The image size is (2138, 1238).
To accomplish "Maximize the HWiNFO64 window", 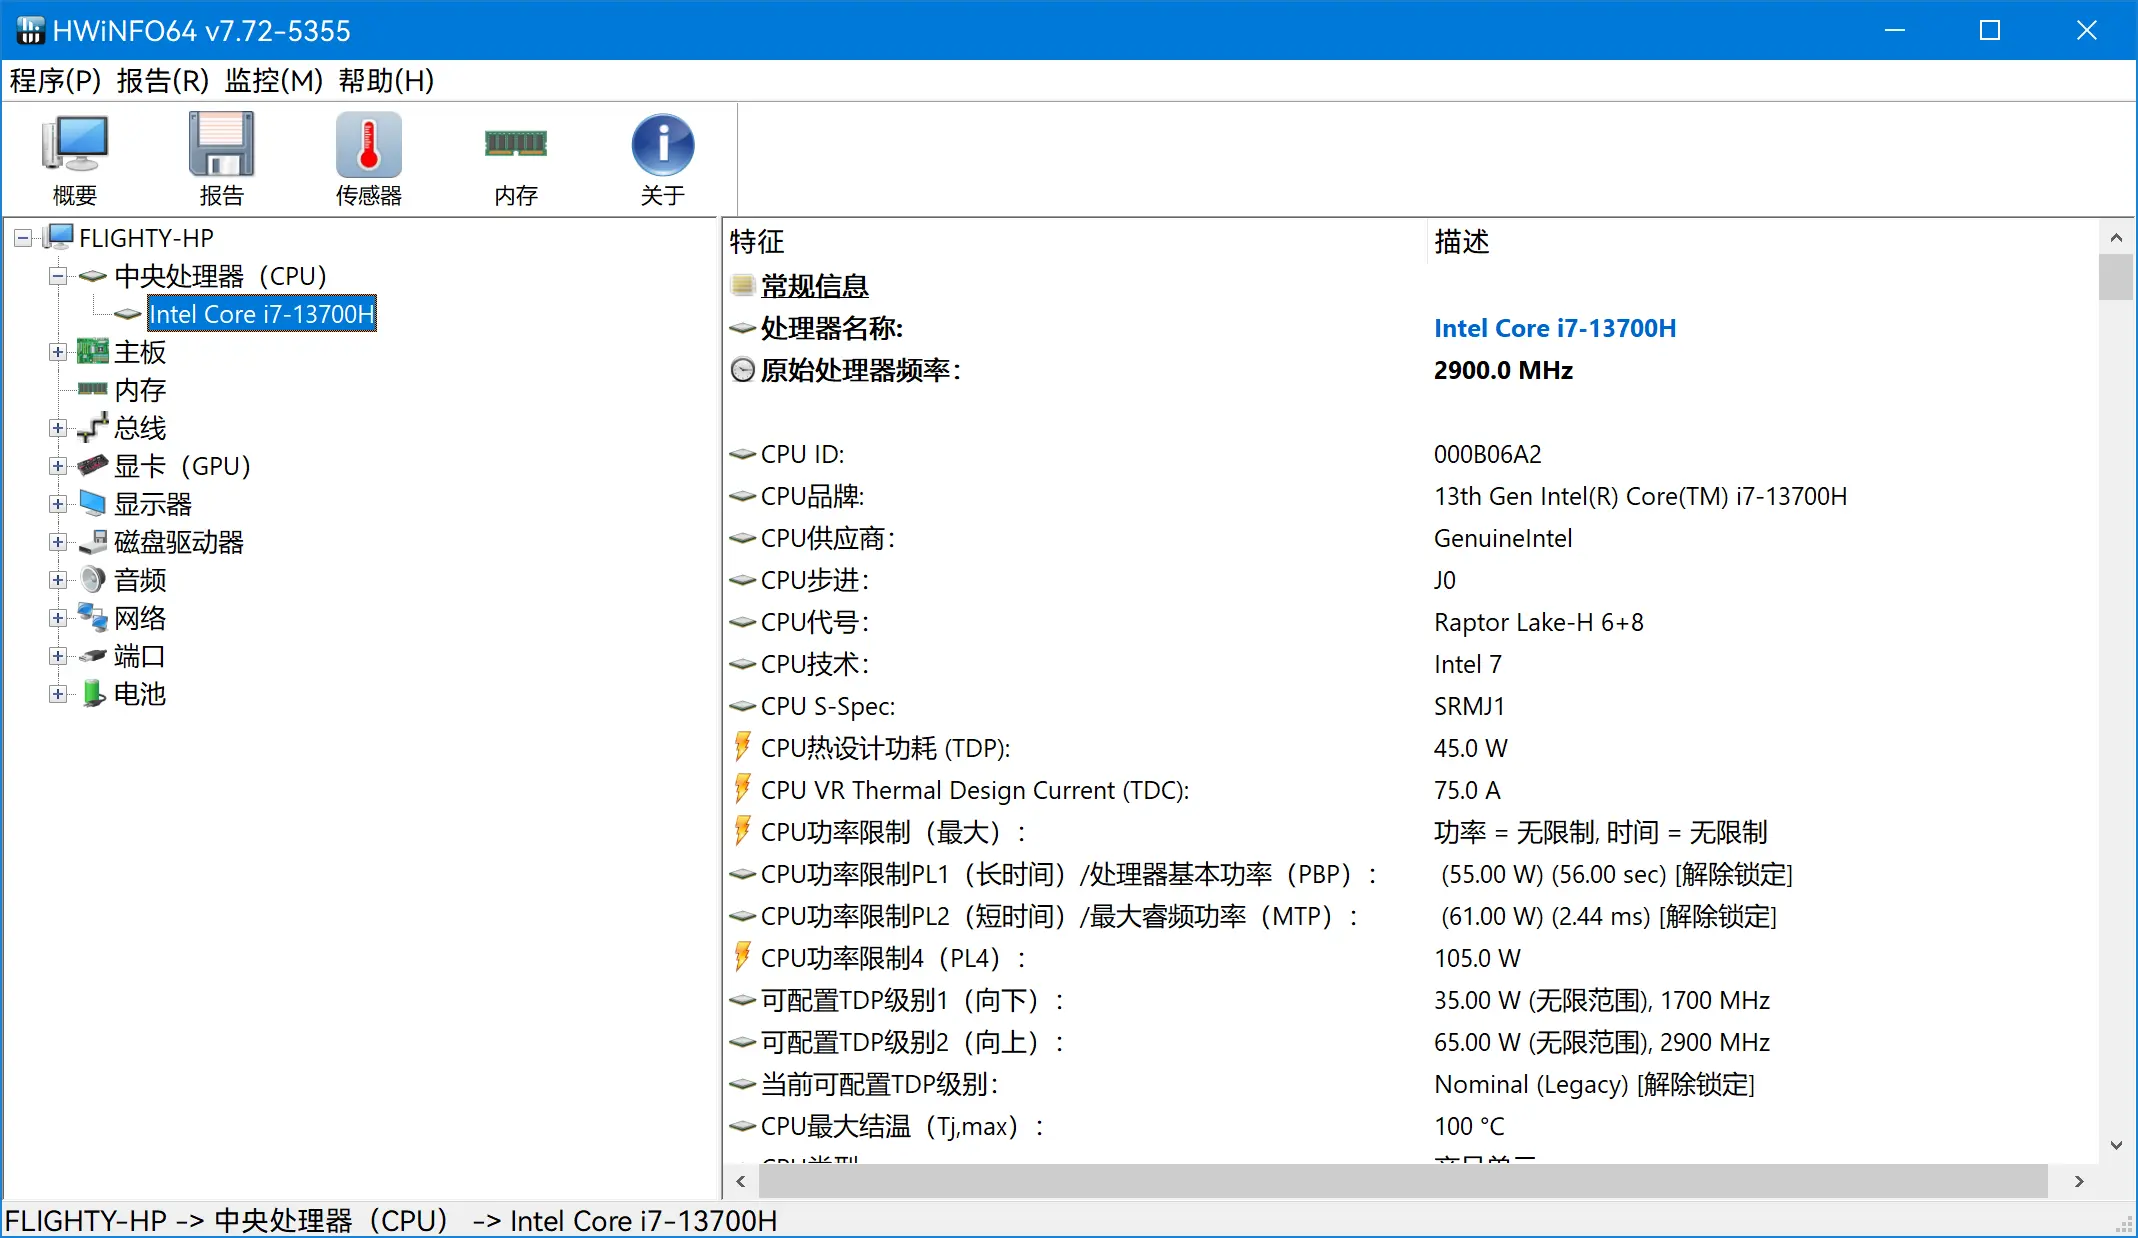I will 1990,30.
